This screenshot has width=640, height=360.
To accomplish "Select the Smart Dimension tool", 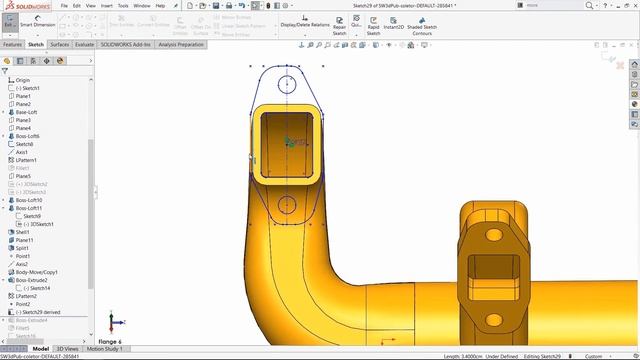I will click(x=38, y=22).
